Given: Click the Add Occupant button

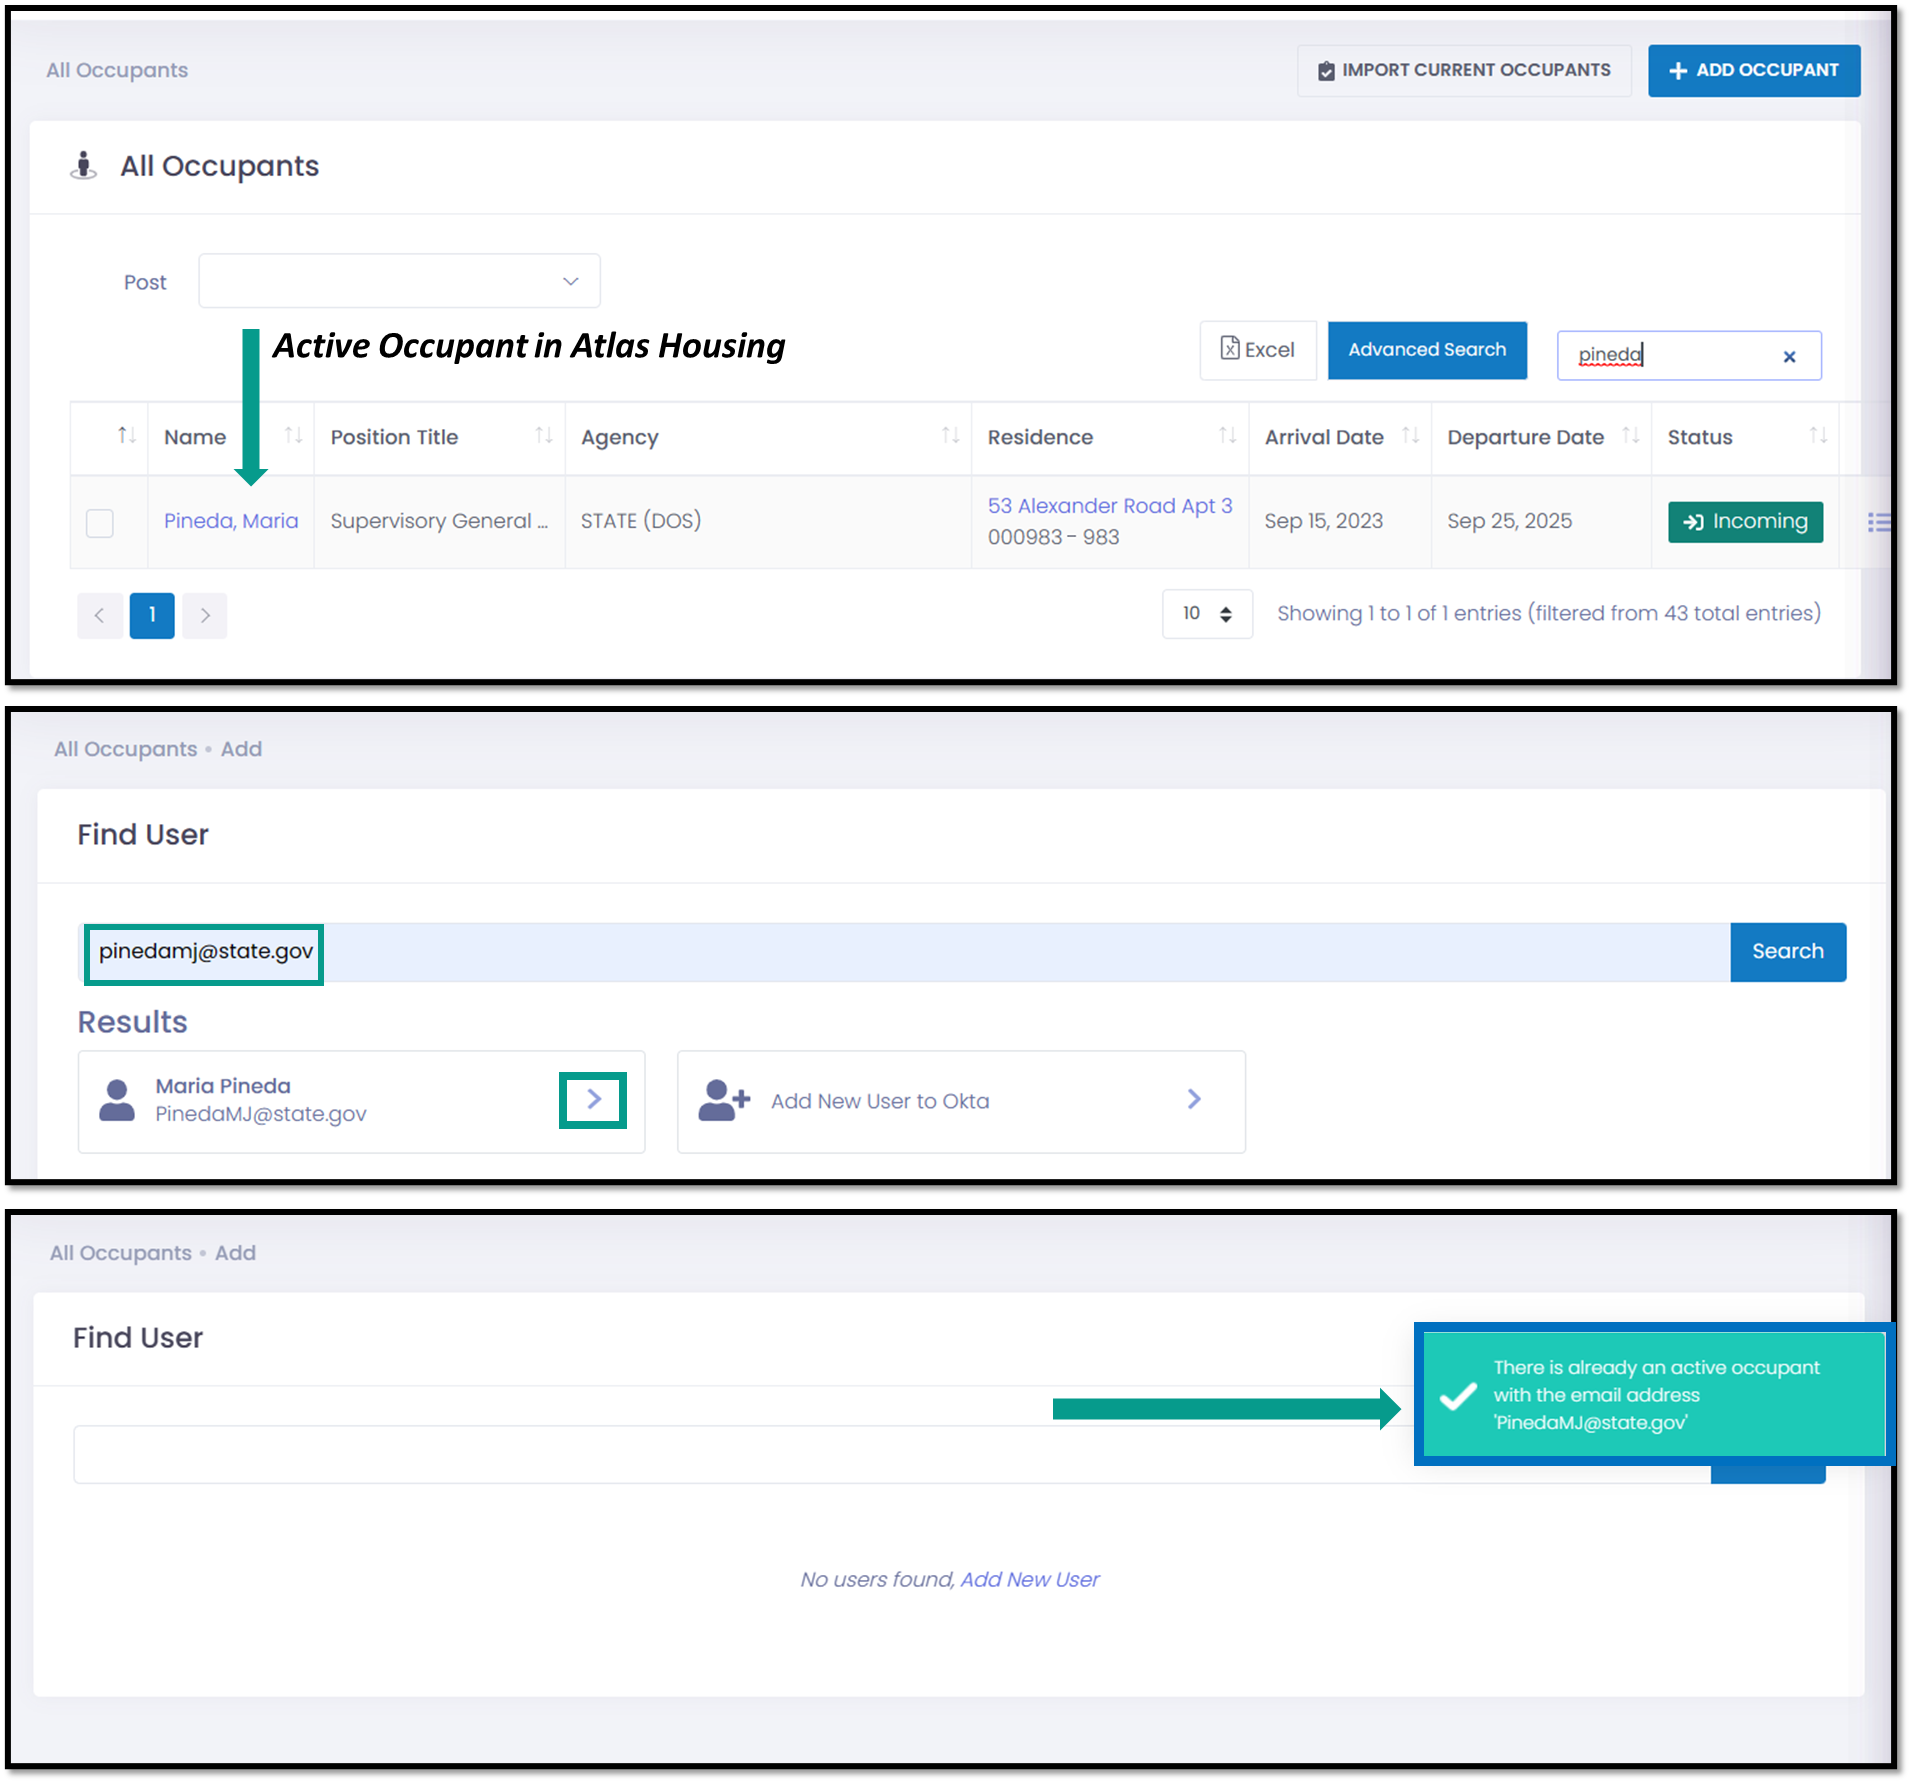Looking at the screenshot, I should click(x=1754, y=70).
